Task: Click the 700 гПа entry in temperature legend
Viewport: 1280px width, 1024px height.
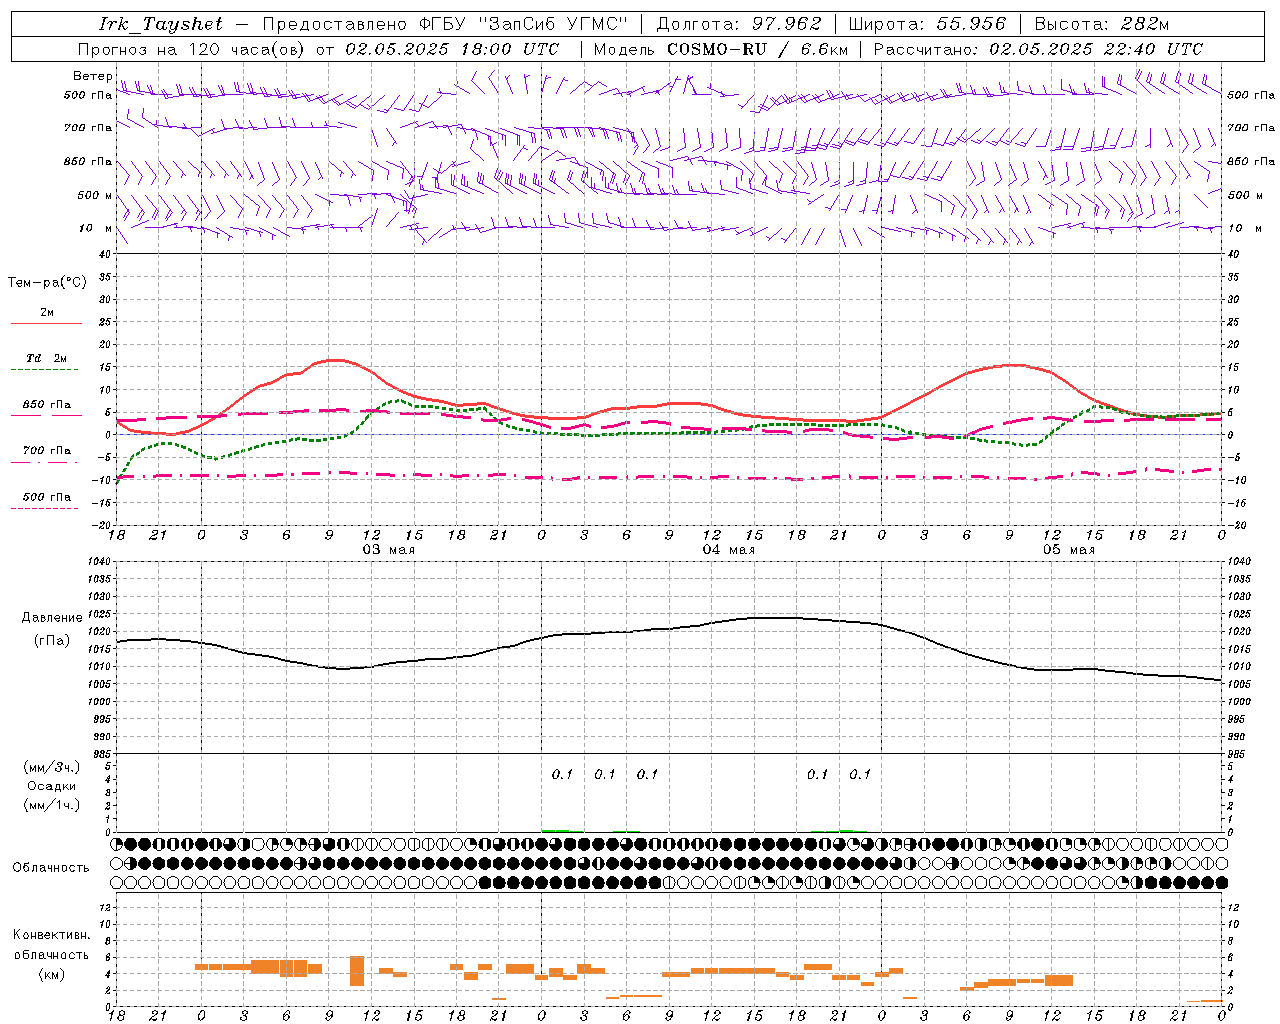Action: coord(47,451)
